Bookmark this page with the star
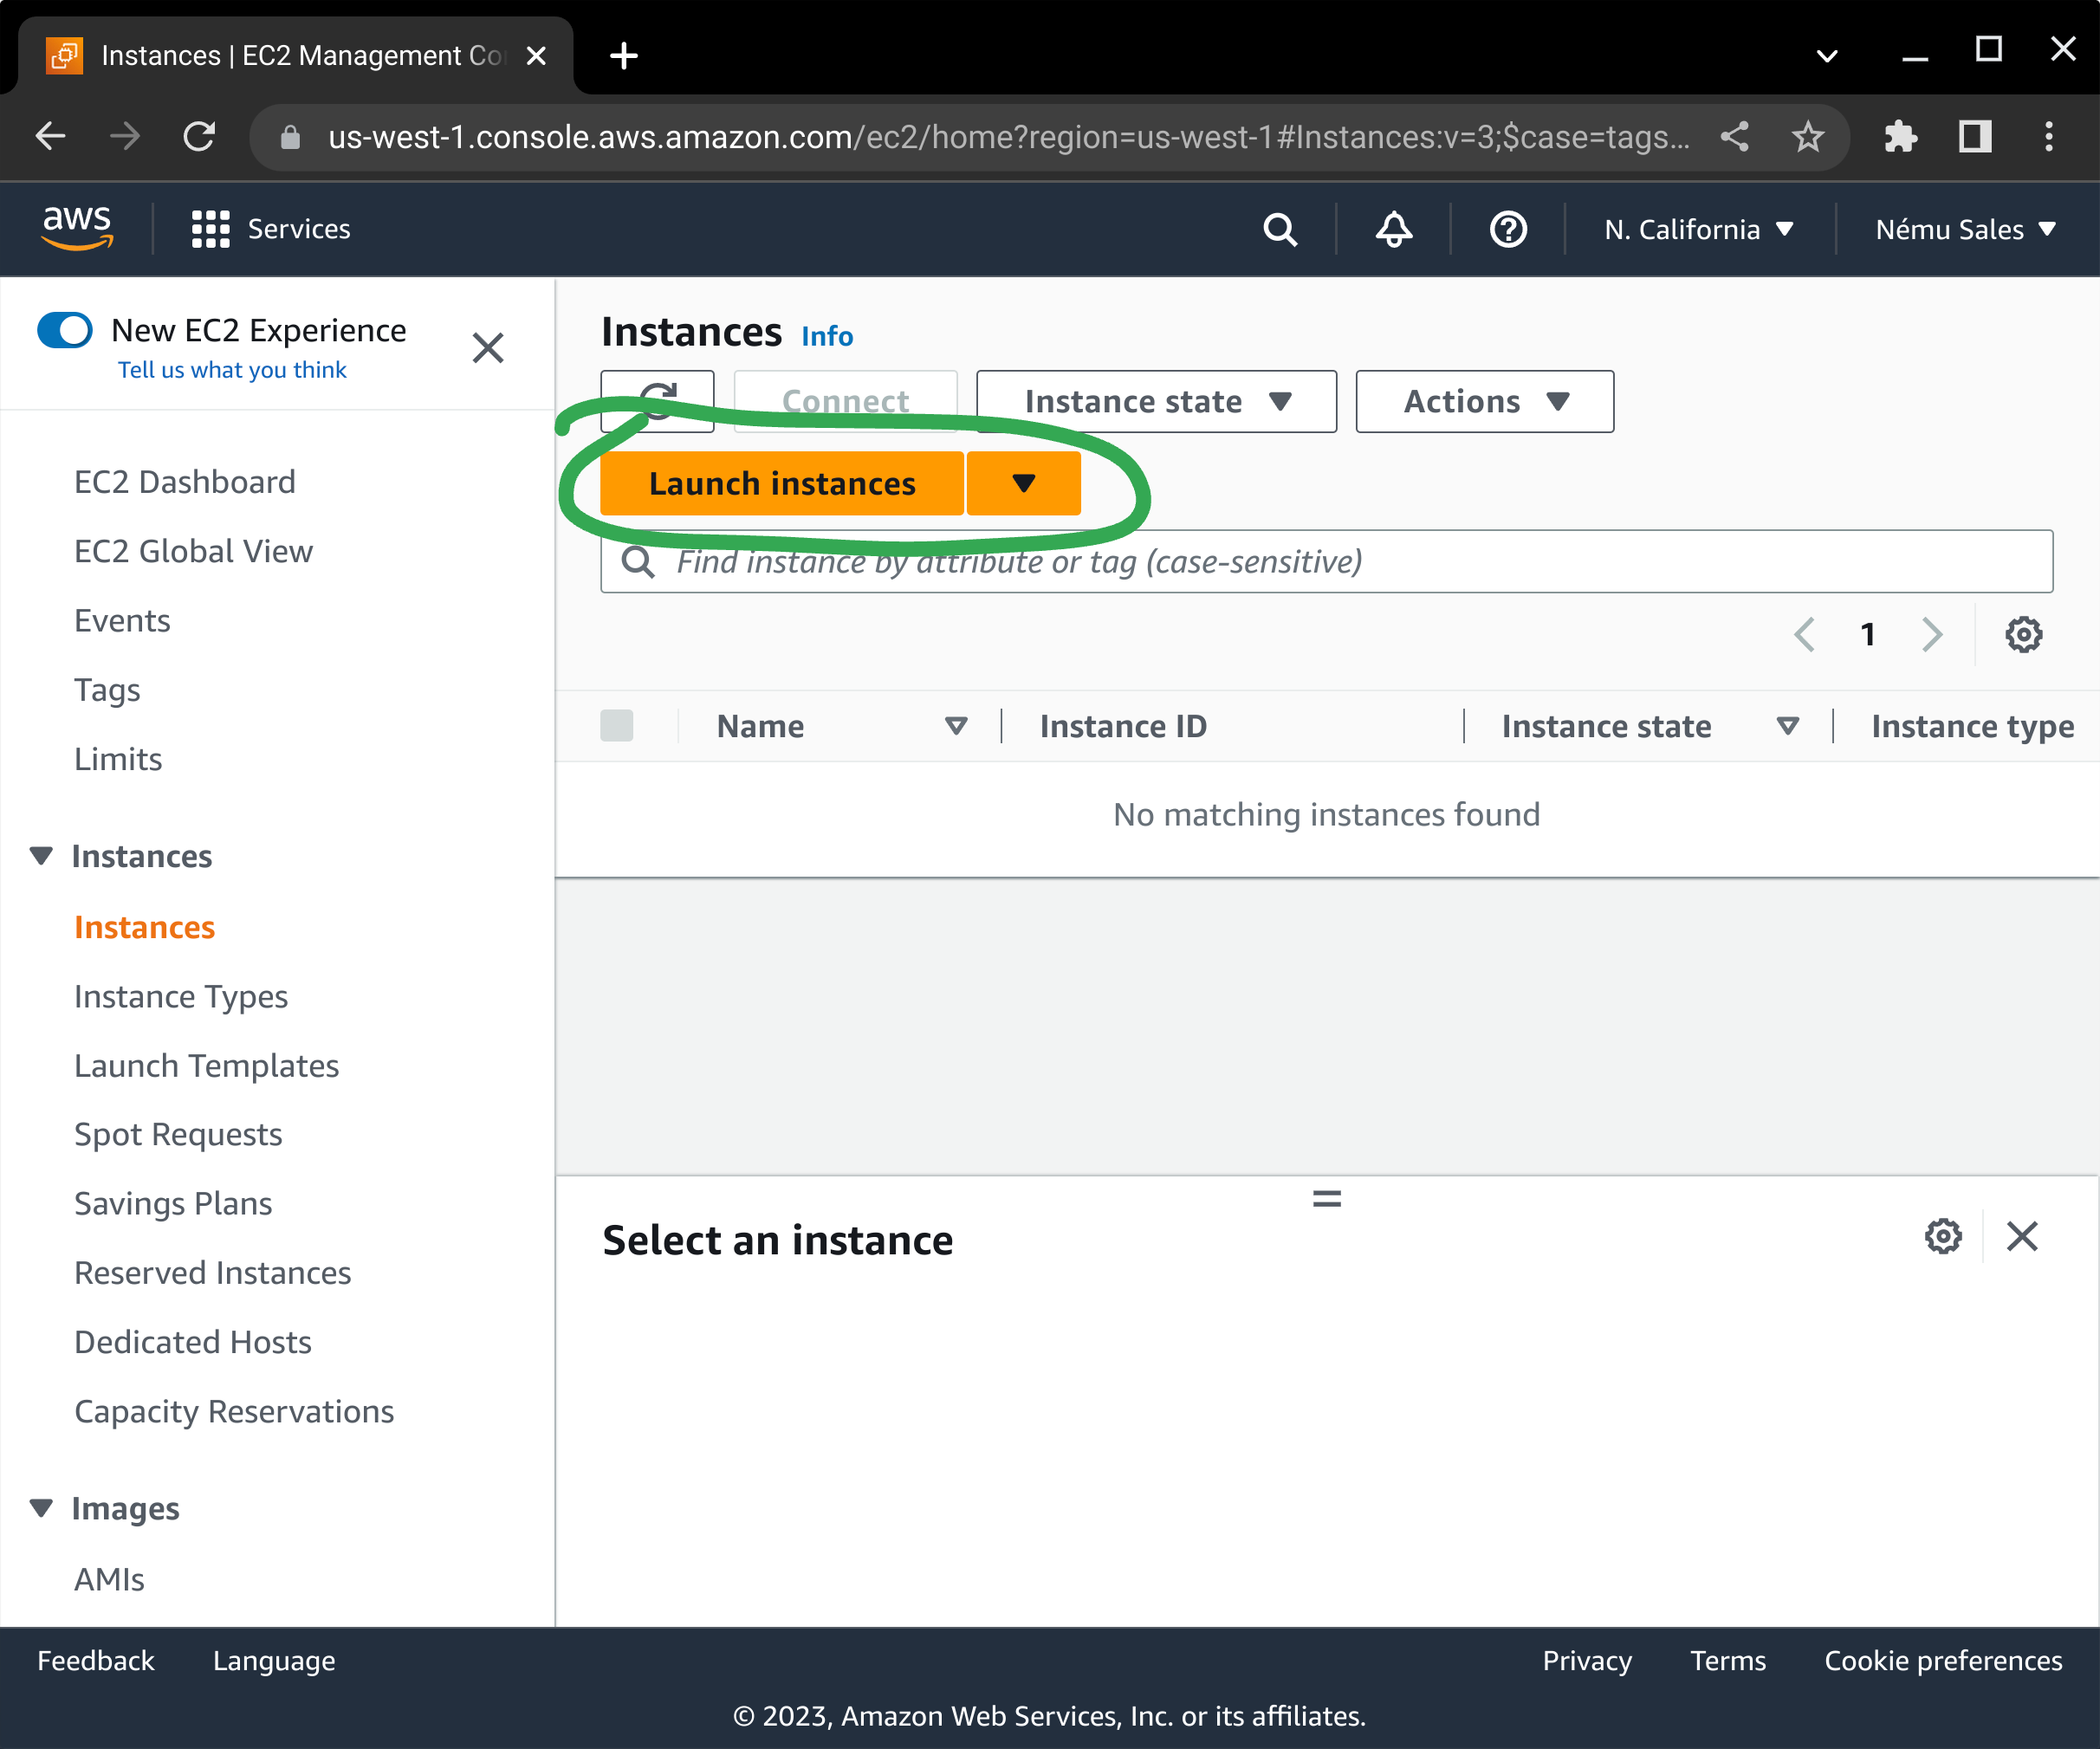Viewport: 2100px width, 1749px height. pyautogui.click(x=1808, y=137)
